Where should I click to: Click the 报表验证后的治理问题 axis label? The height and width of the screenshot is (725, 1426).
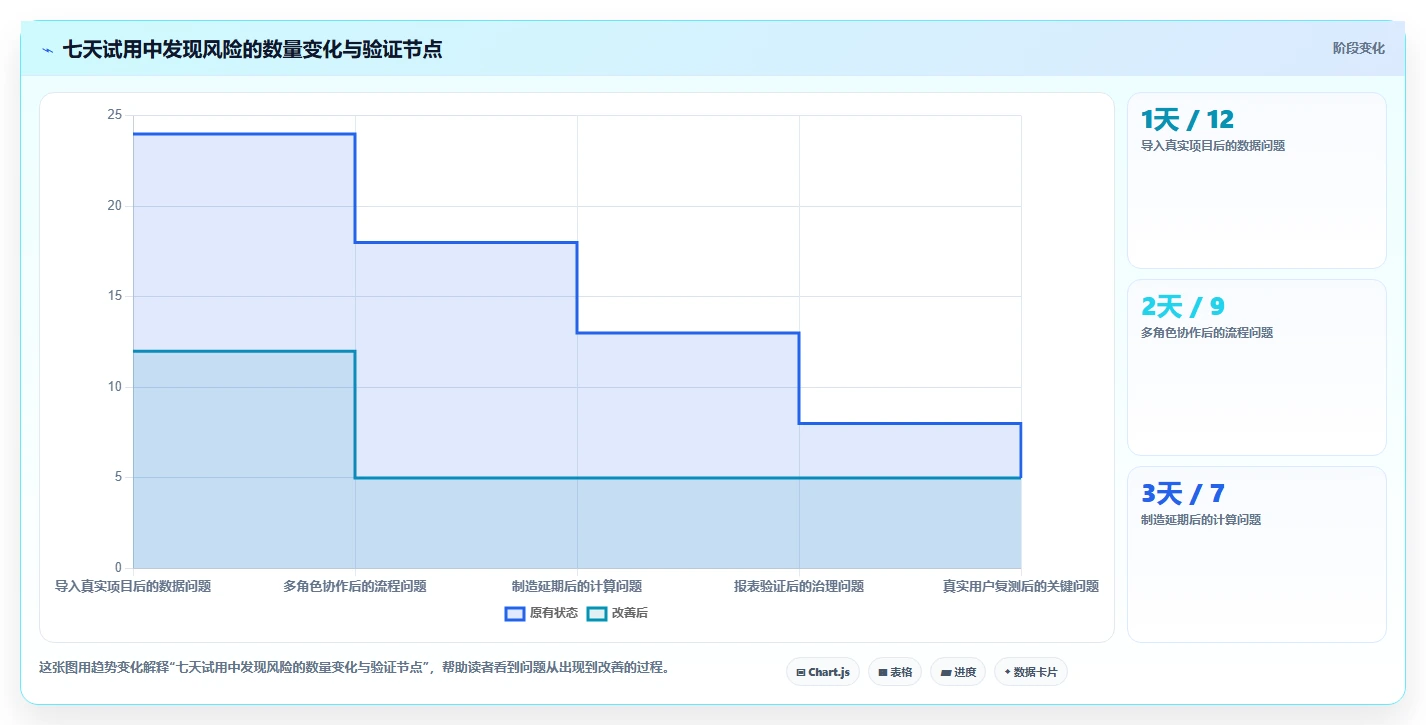tap(799, 586)
